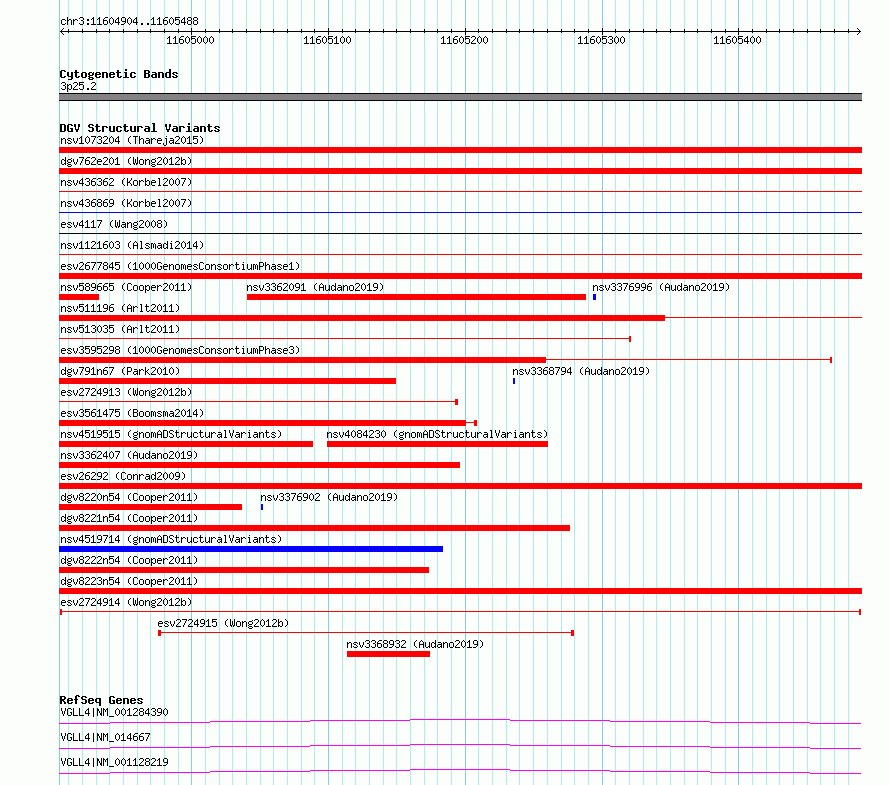890x785 pixels.
Task: Click the VGLL4|NM_014667 gene label
Action: click(x=105, y=737)
